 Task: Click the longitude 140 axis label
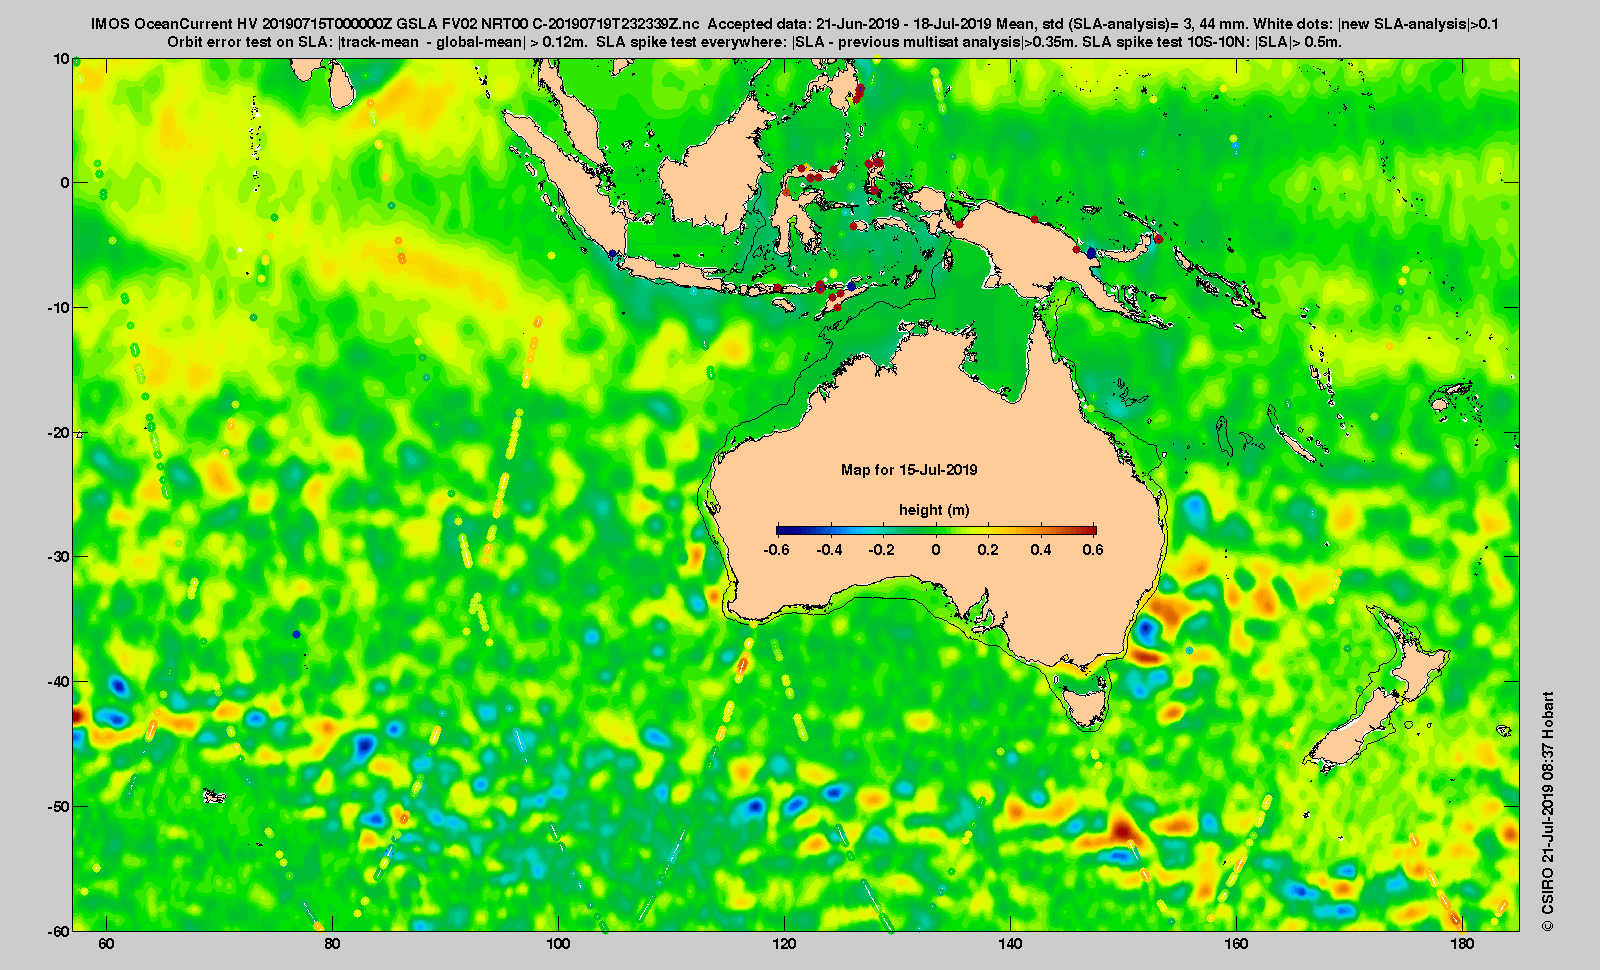point(1010,944)
